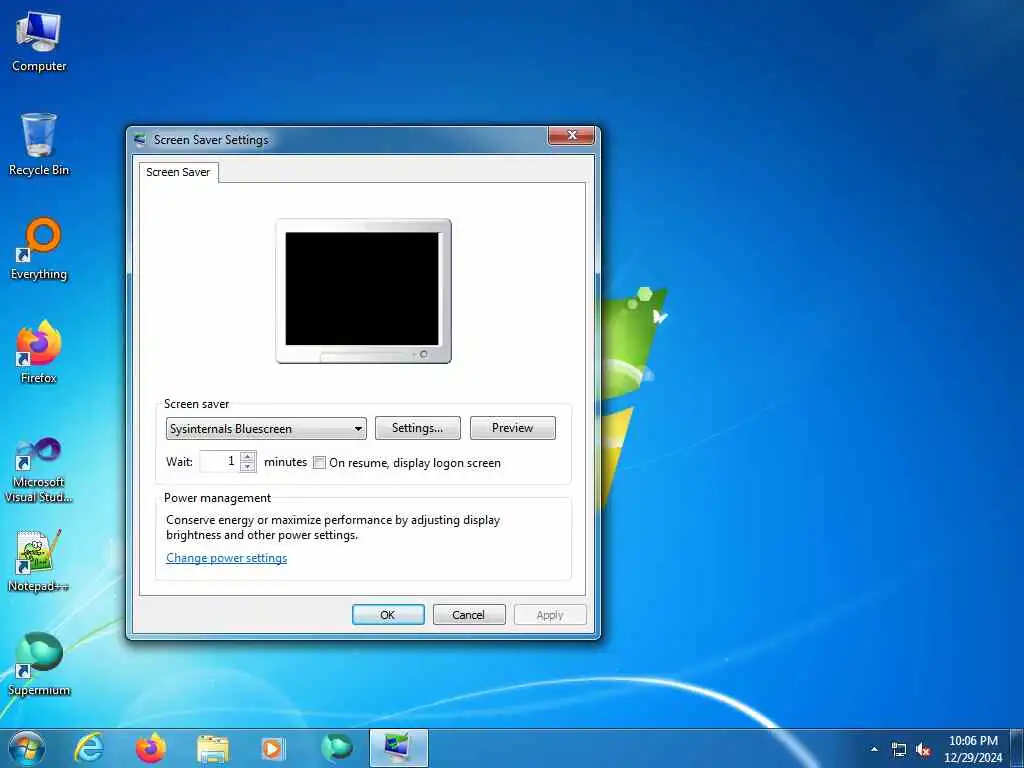Click the Apply button

tap(550, 615)
